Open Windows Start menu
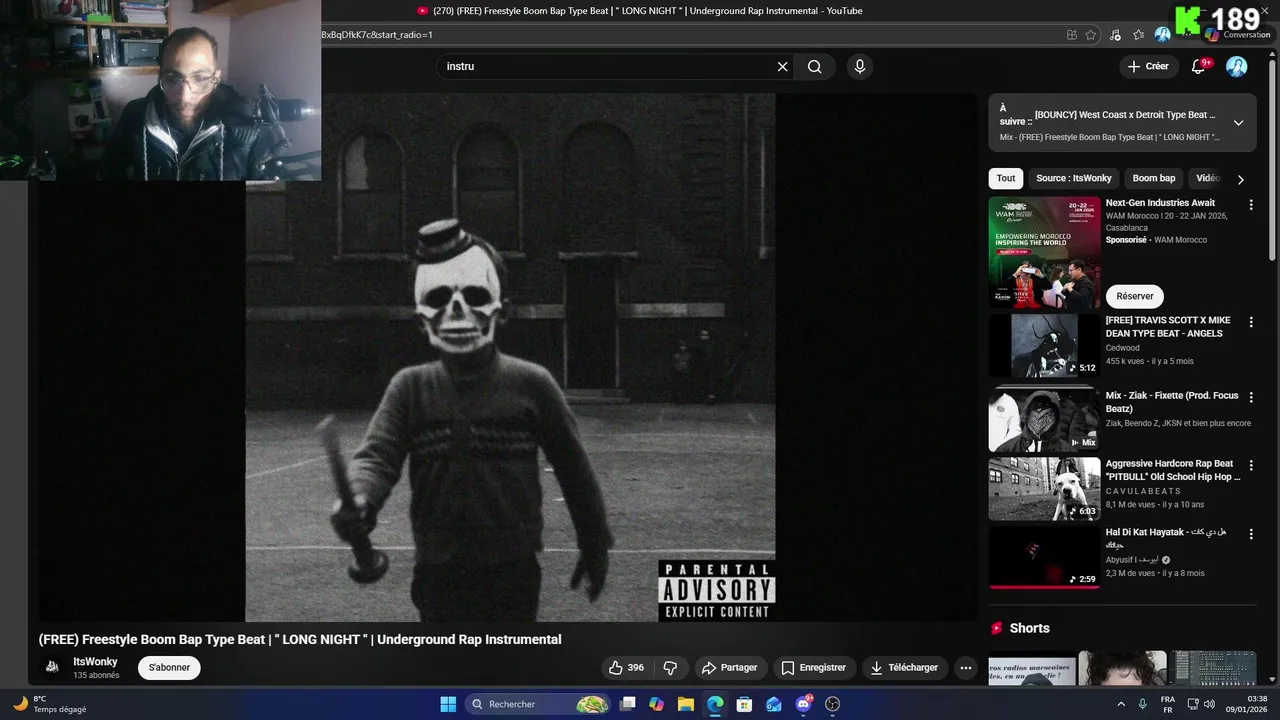 448,704
